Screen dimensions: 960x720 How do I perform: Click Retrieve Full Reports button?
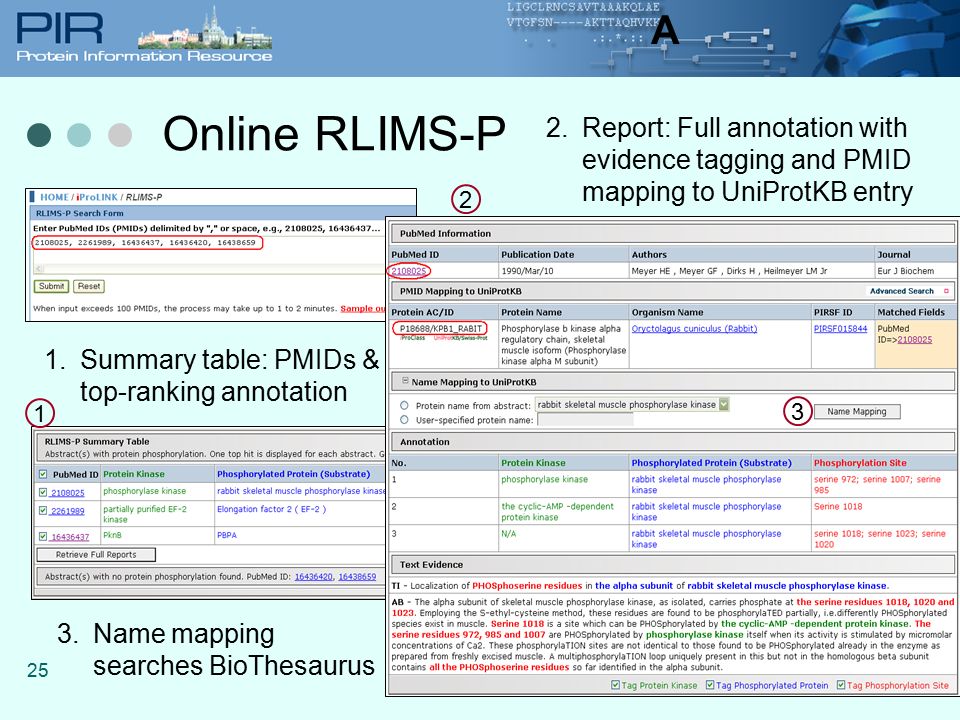coord(96,555)
